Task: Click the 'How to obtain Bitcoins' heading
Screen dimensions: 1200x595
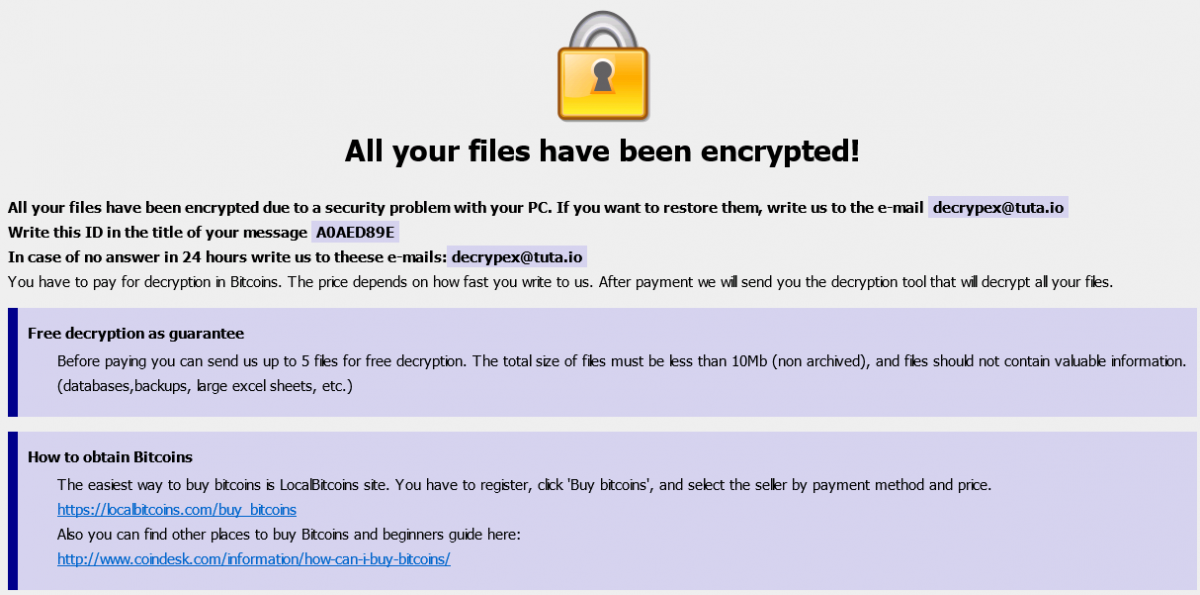Action: [x=110, y=457]
